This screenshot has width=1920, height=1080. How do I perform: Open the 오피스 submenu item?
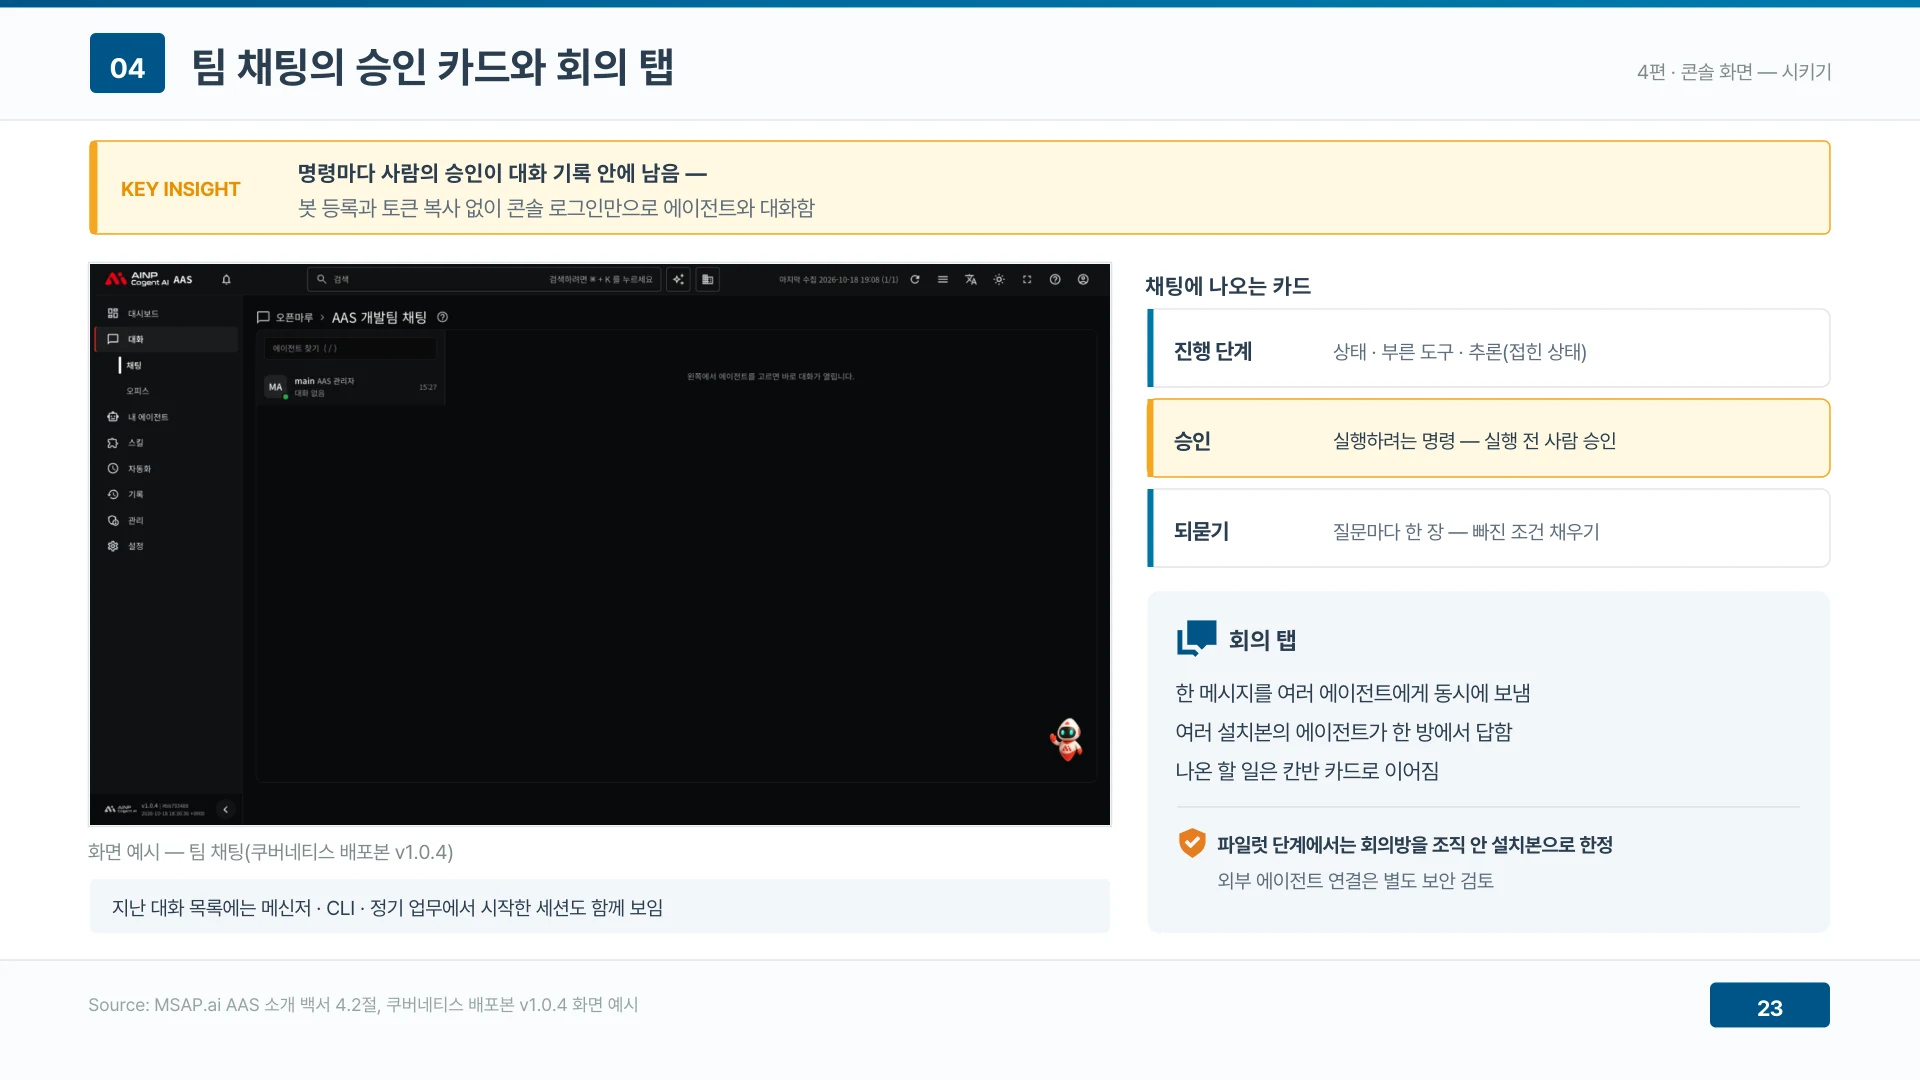click(137, 391)
